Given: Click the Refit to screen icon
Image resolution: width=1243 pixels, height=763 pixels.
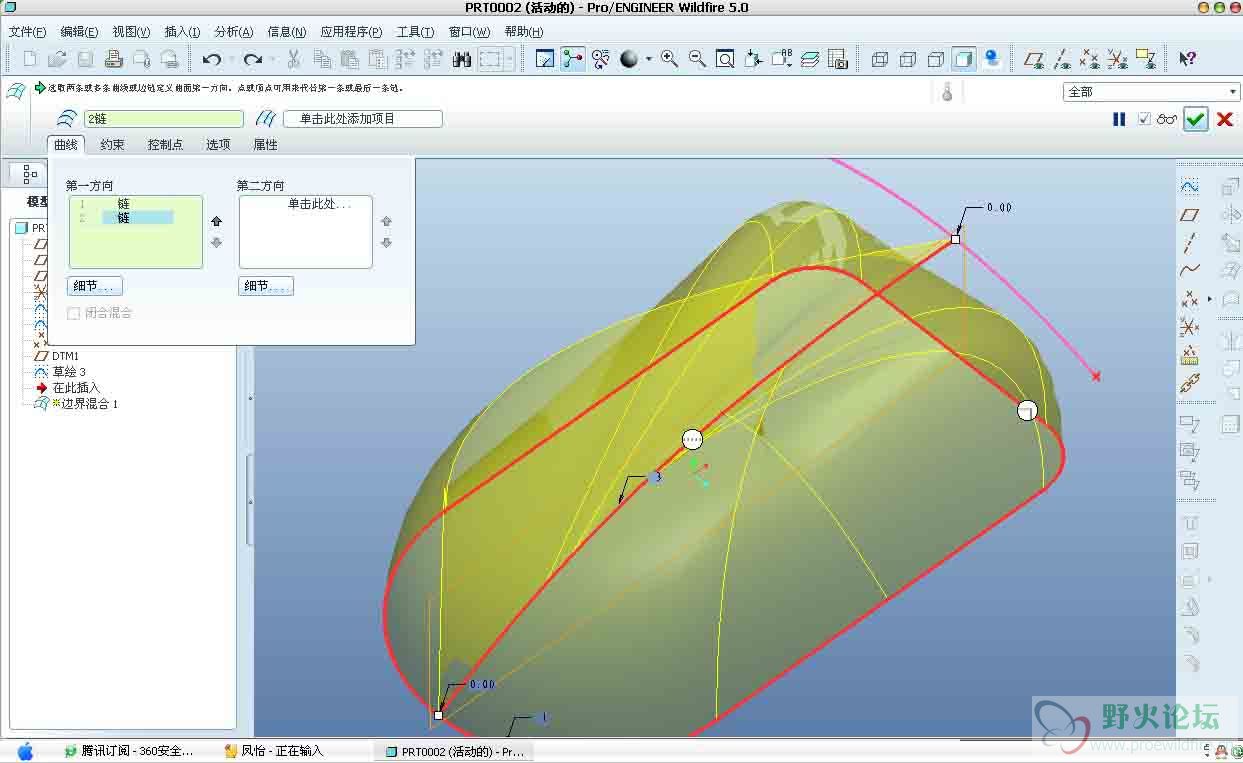Looking at the screenshot, I should pyautogui.click(x=725, y=59).
